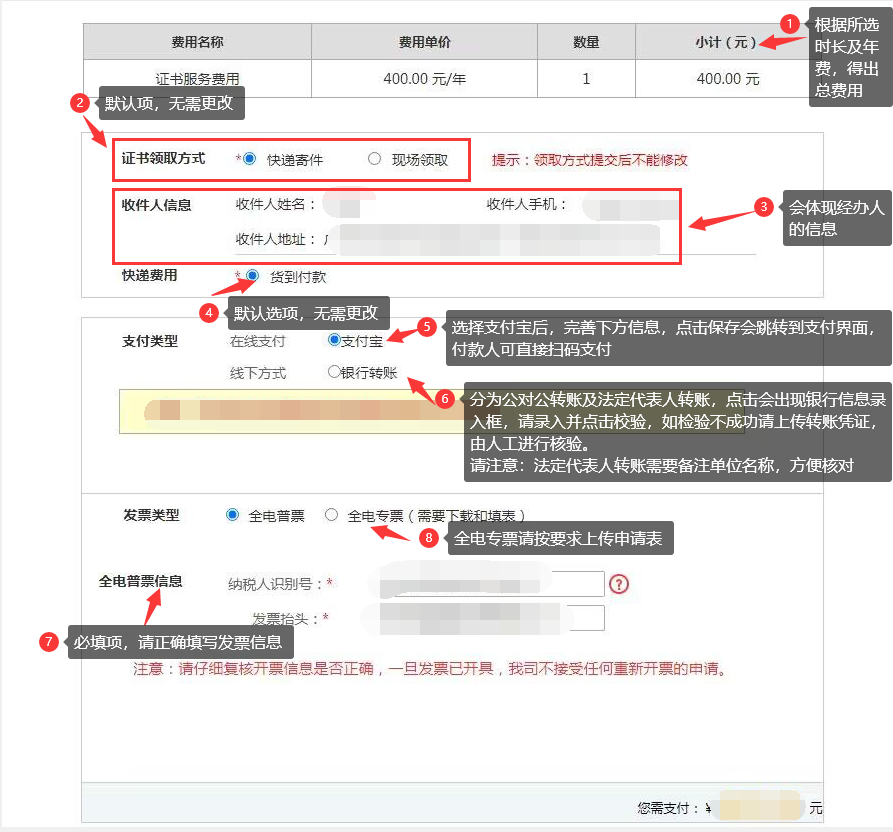Select 全电专票 invoice type
This screenshot has width=893, height=832.
(332, 515)
